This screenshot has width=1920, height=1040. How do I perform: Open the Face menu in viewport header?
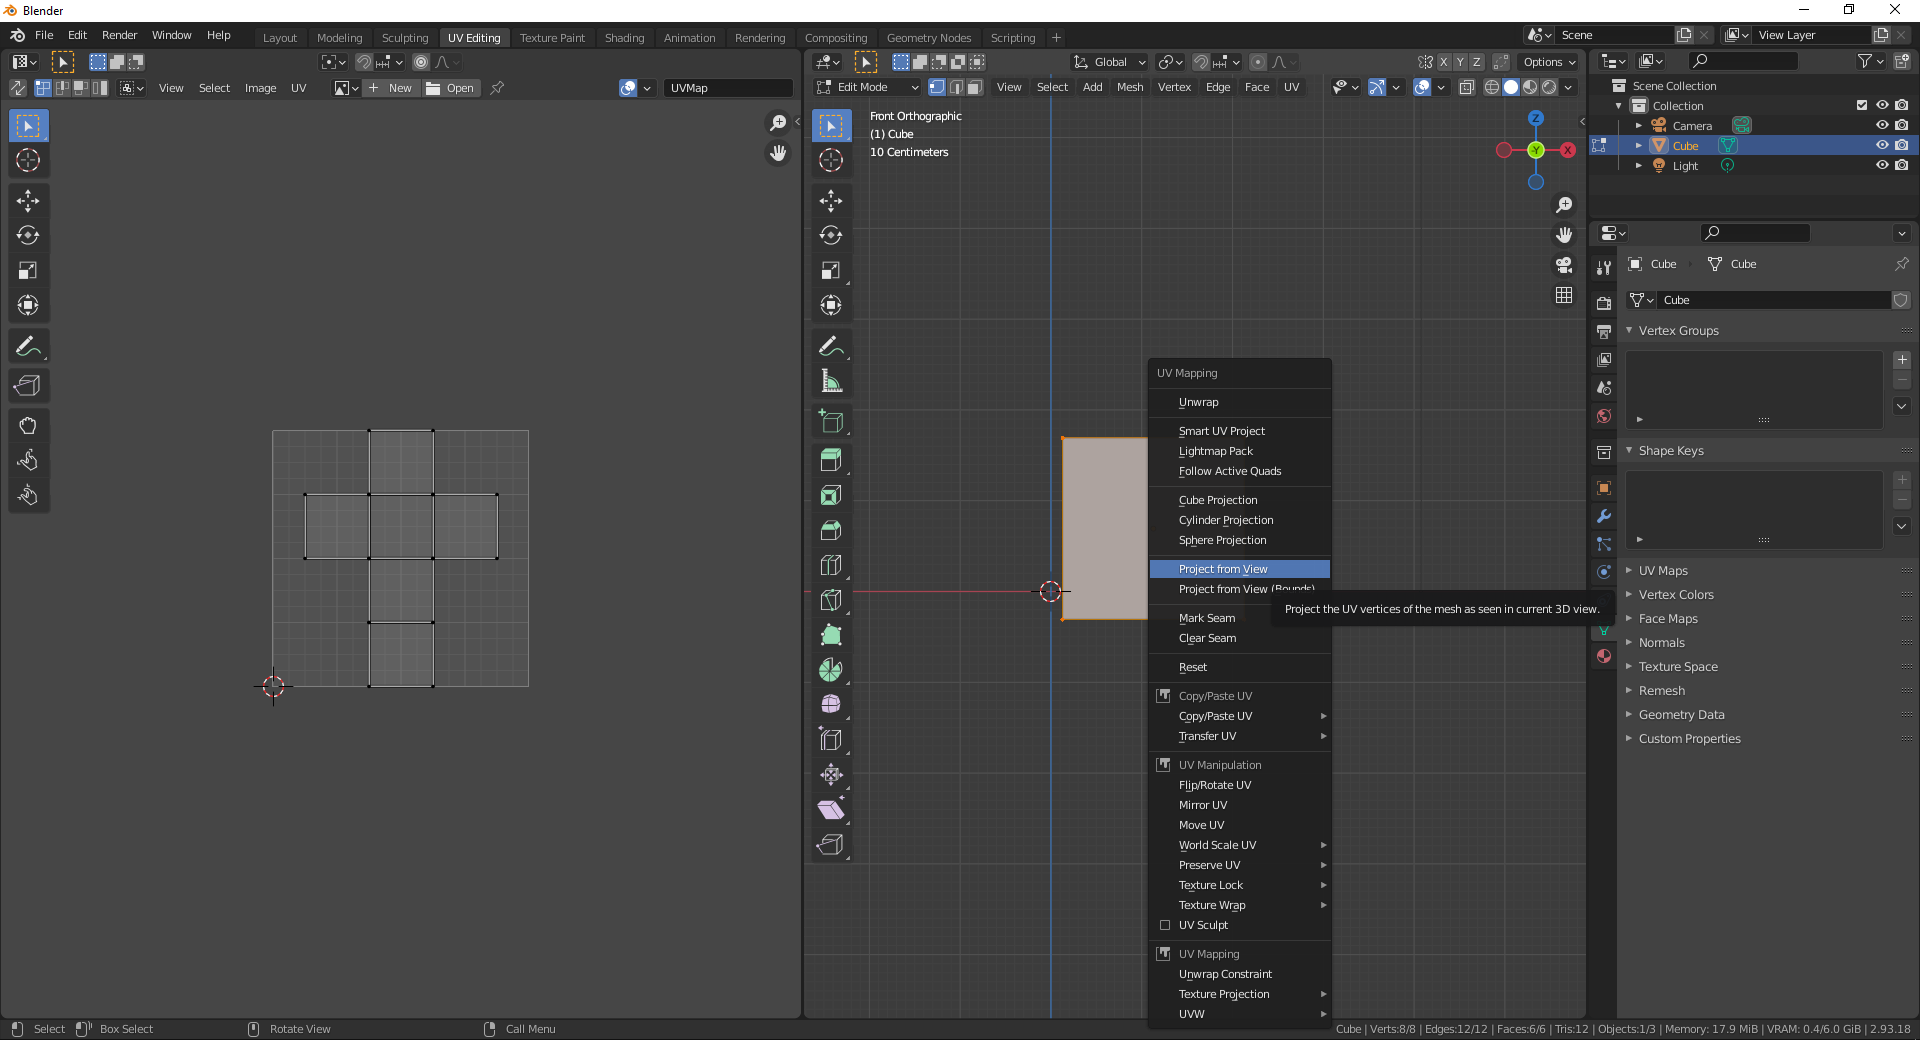coord(1257,88)
